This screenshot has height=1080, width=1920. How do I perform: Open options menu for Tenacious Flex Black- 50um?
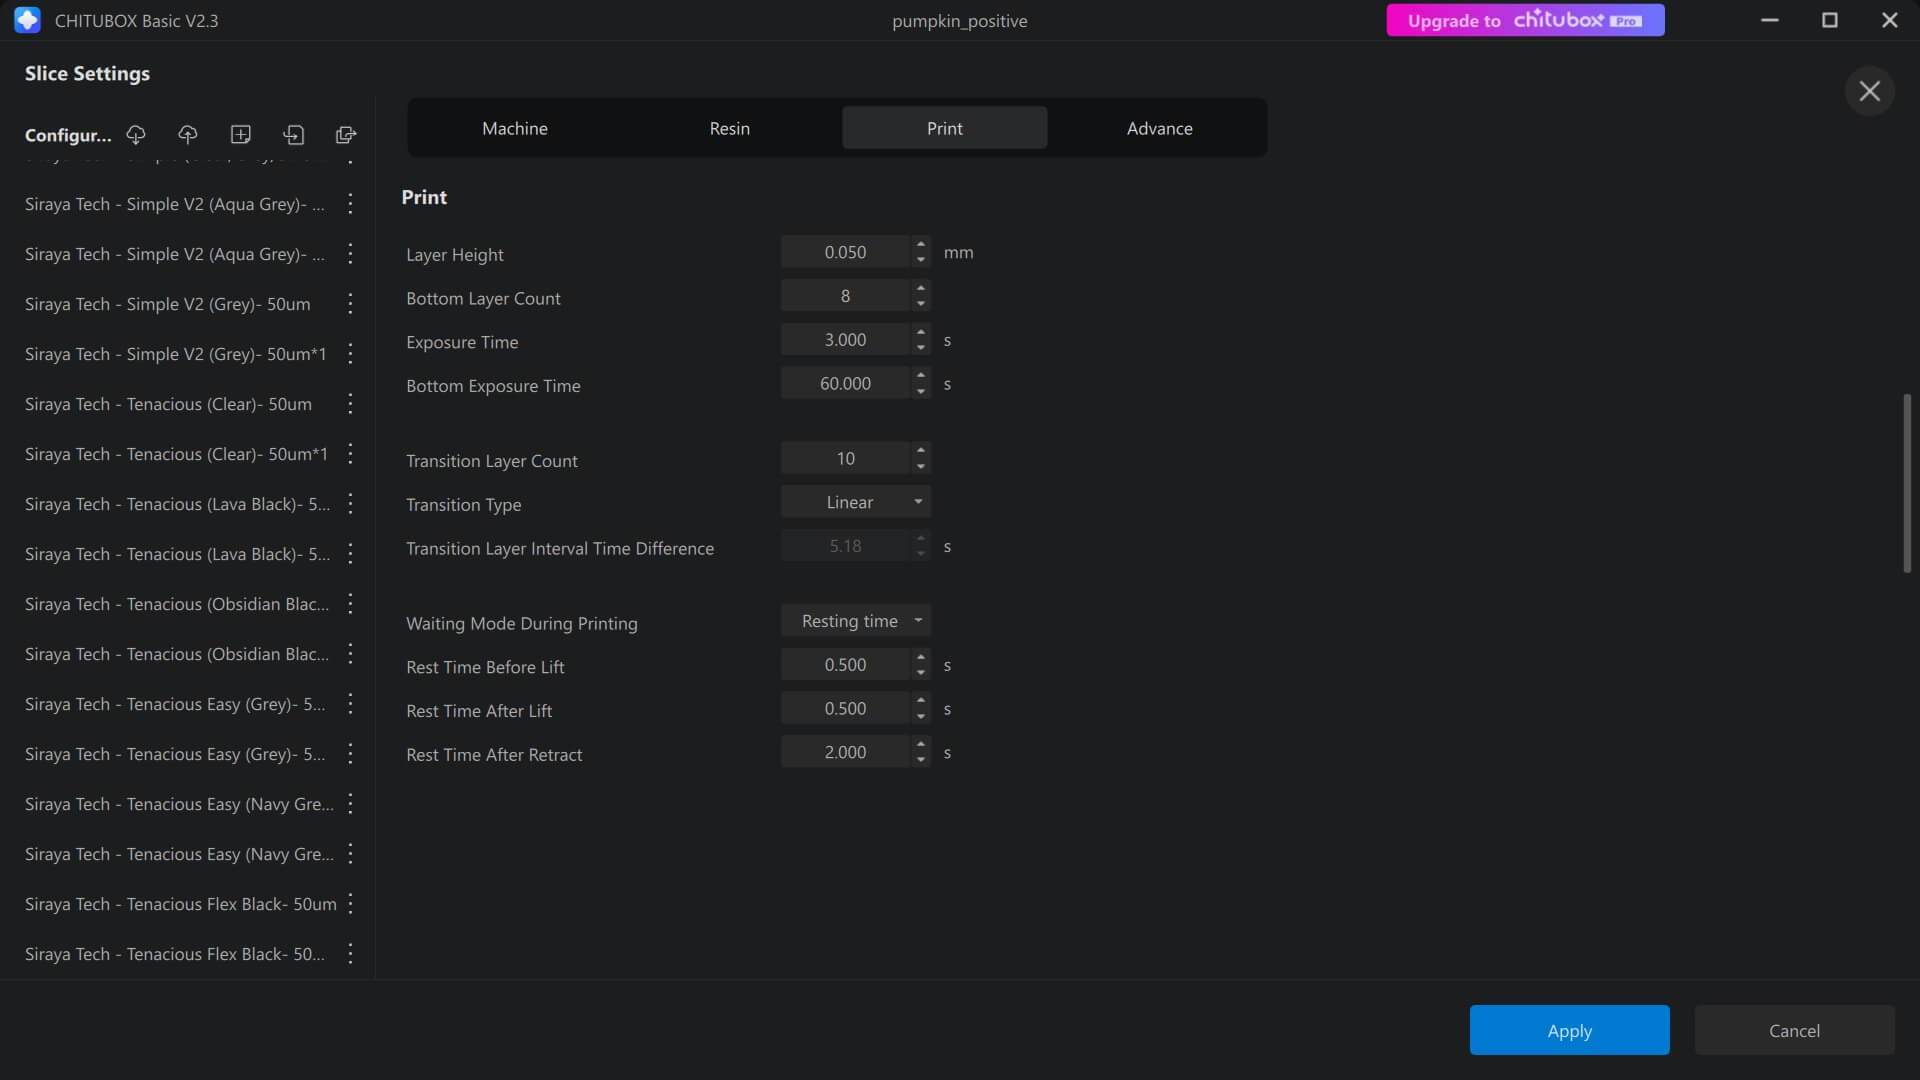[x=350, y=904]
